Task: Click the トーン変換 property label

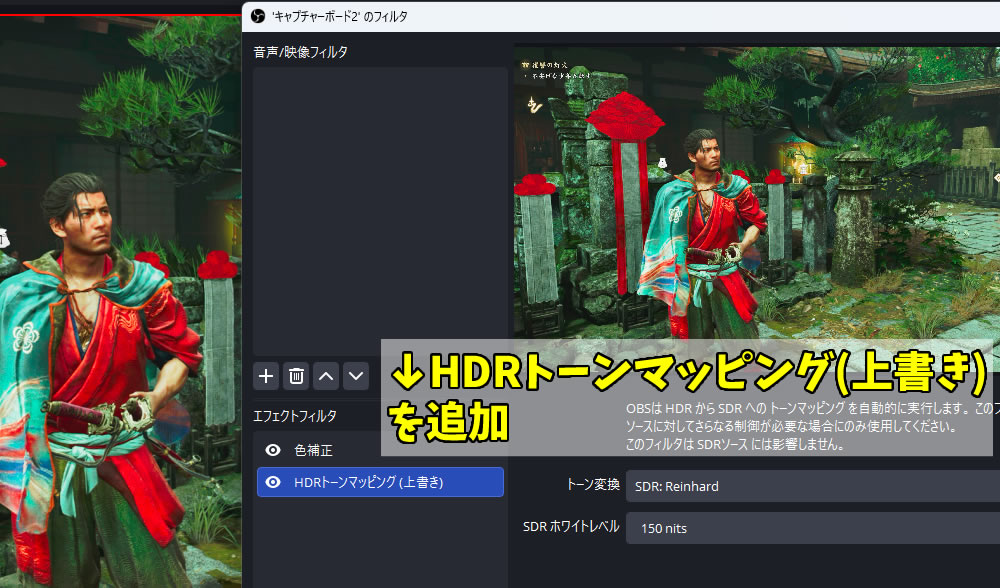Action: [x=593, y=485]
